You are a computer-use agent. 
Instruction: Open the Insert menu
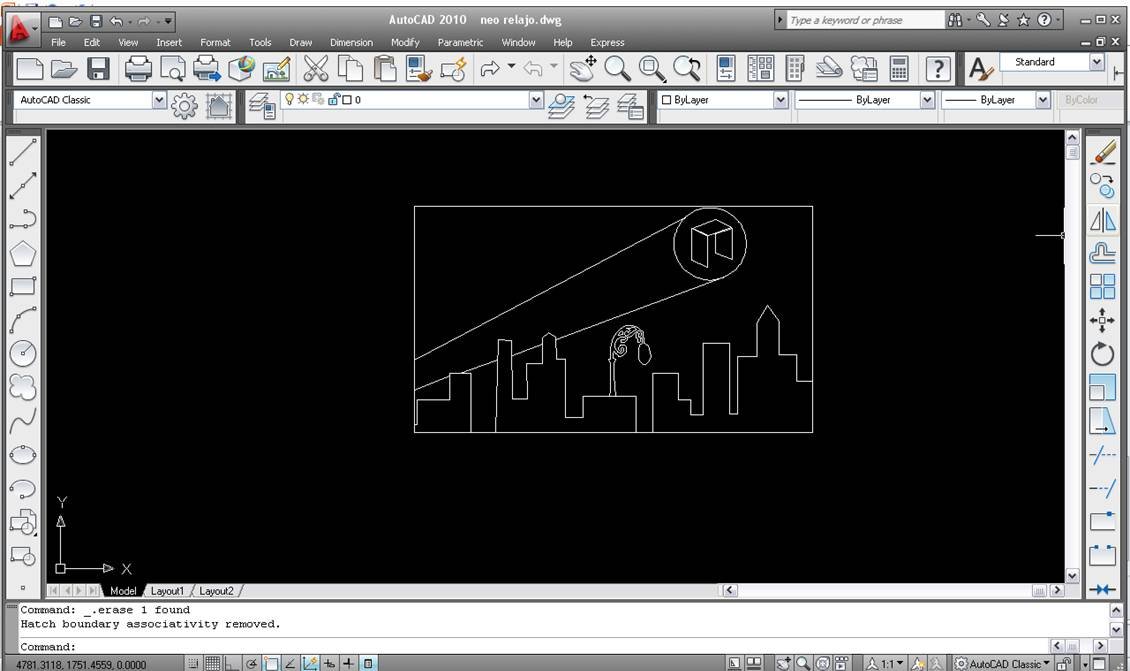[x=169, y=43]
